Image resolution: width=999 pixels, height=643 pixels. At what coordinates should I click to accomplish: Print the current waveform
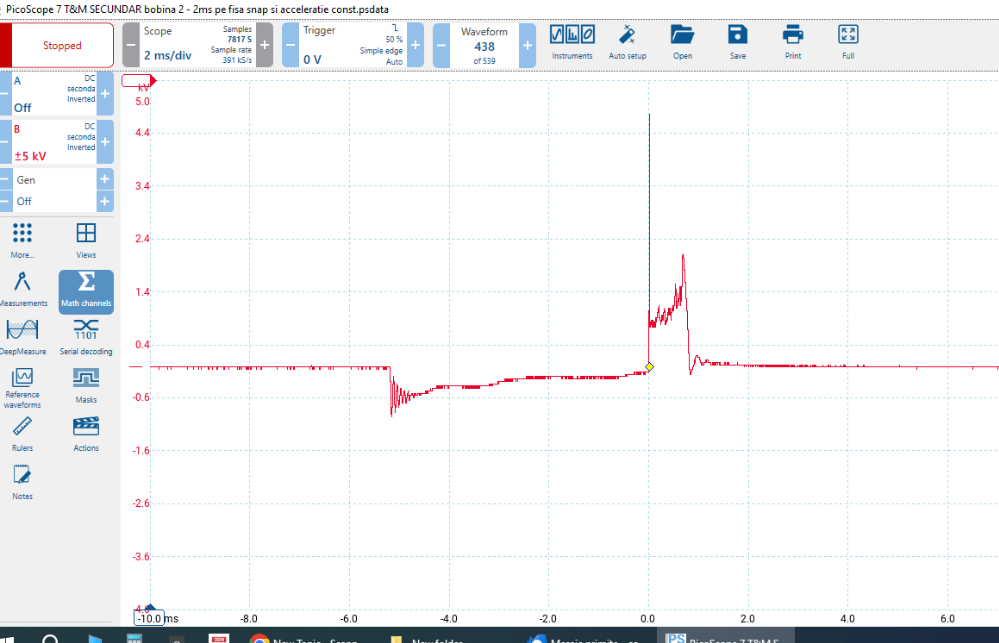pyautogui.click(x=792, y=42)
